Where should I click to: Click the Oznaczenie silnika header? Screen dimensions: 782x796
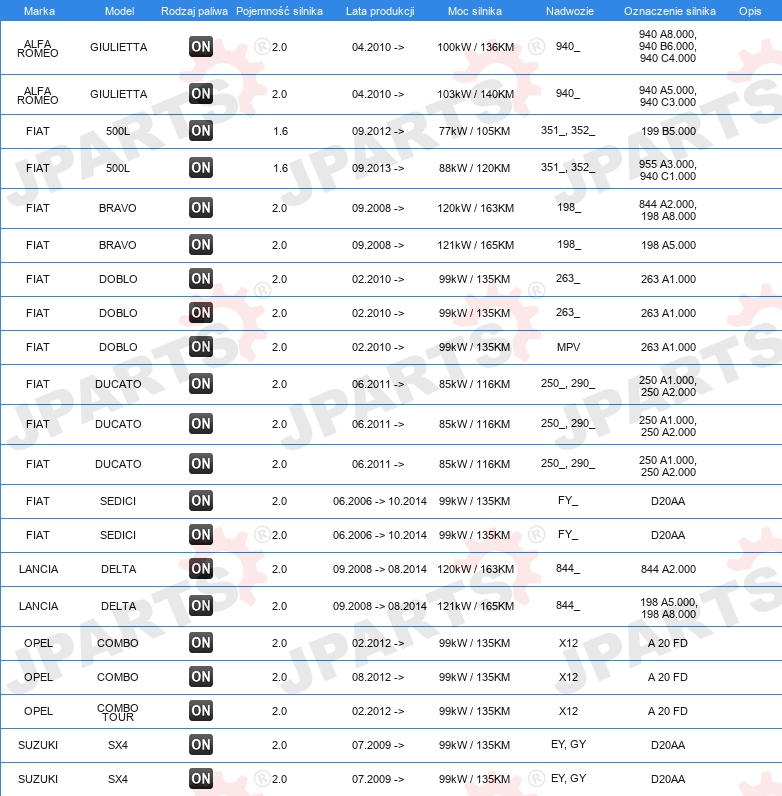[x=670, y=11]
